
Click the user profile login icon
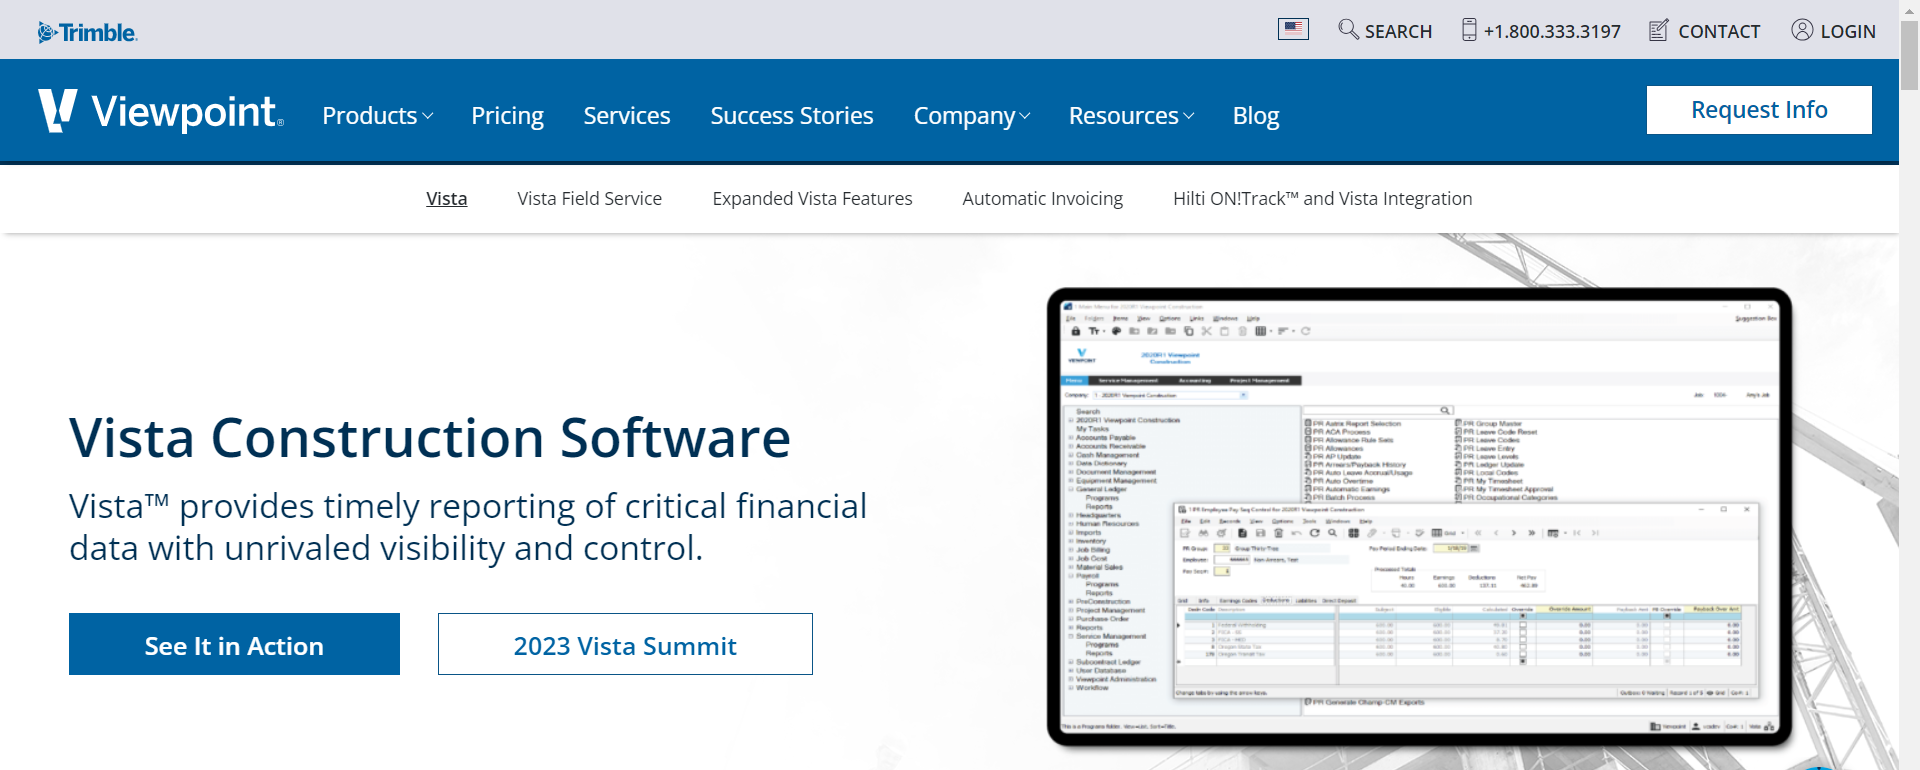pos(1802,30)
